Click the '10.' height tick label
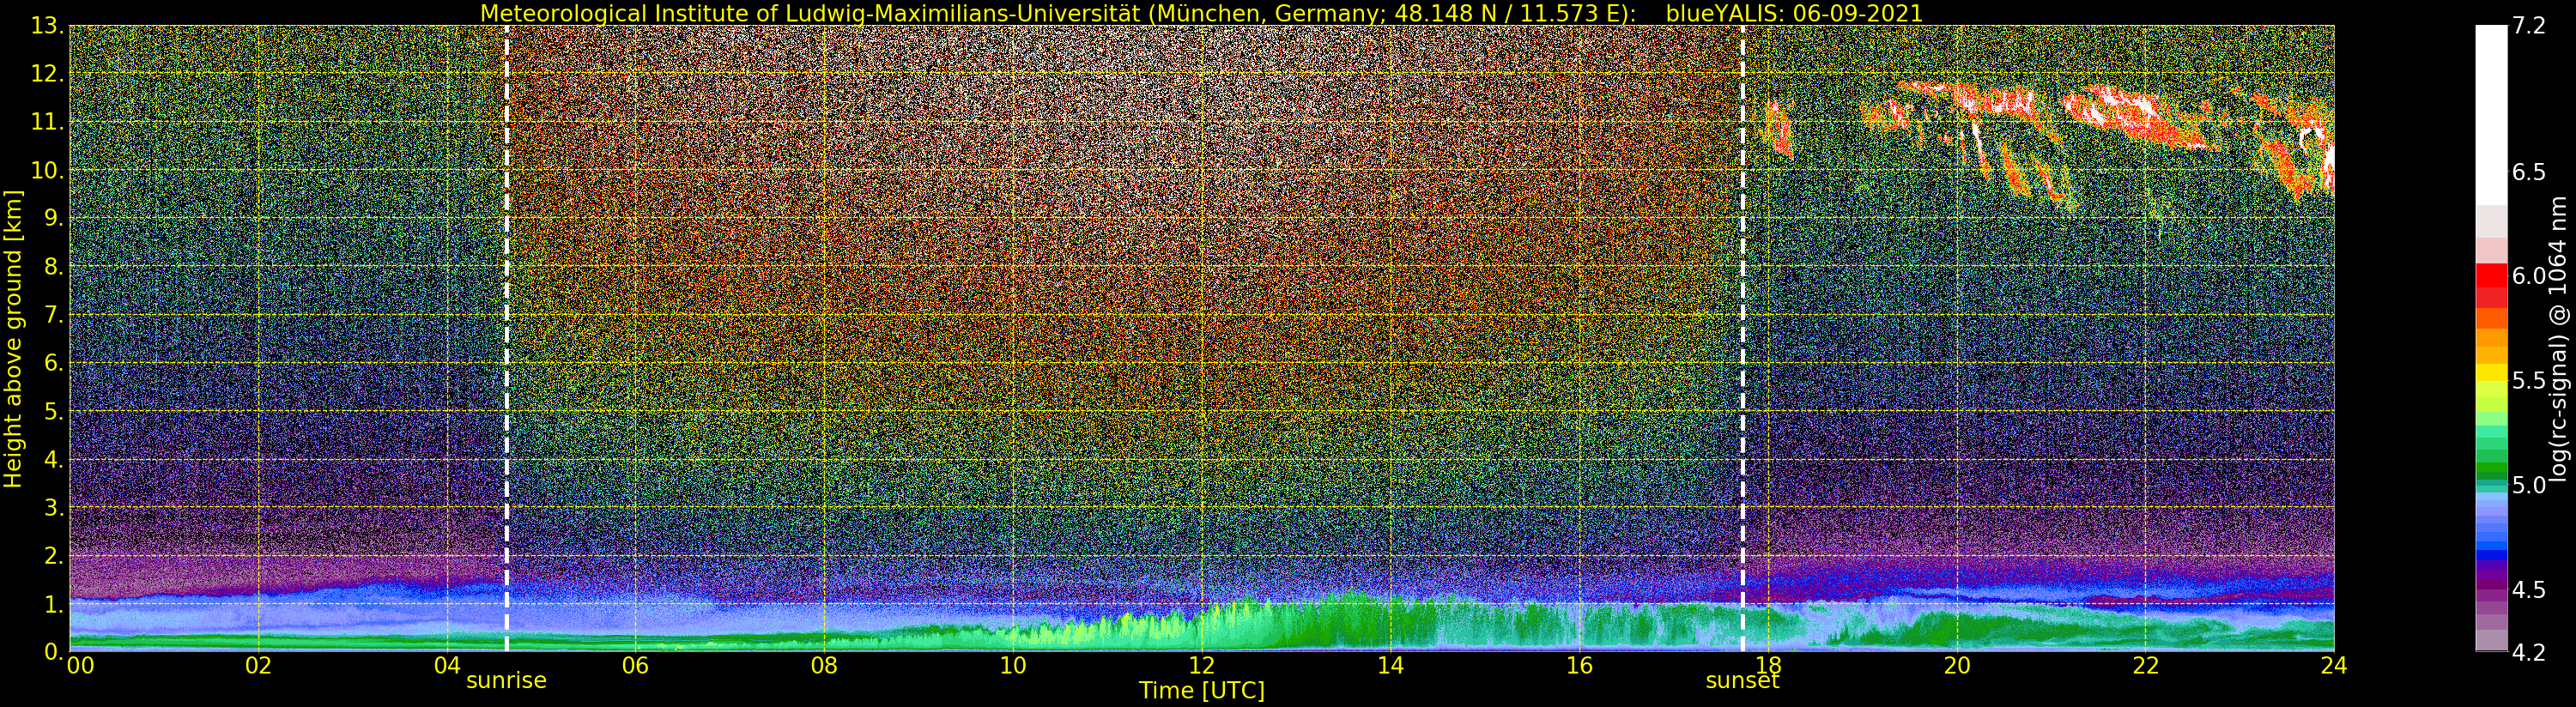 click(x=48, y=170)
